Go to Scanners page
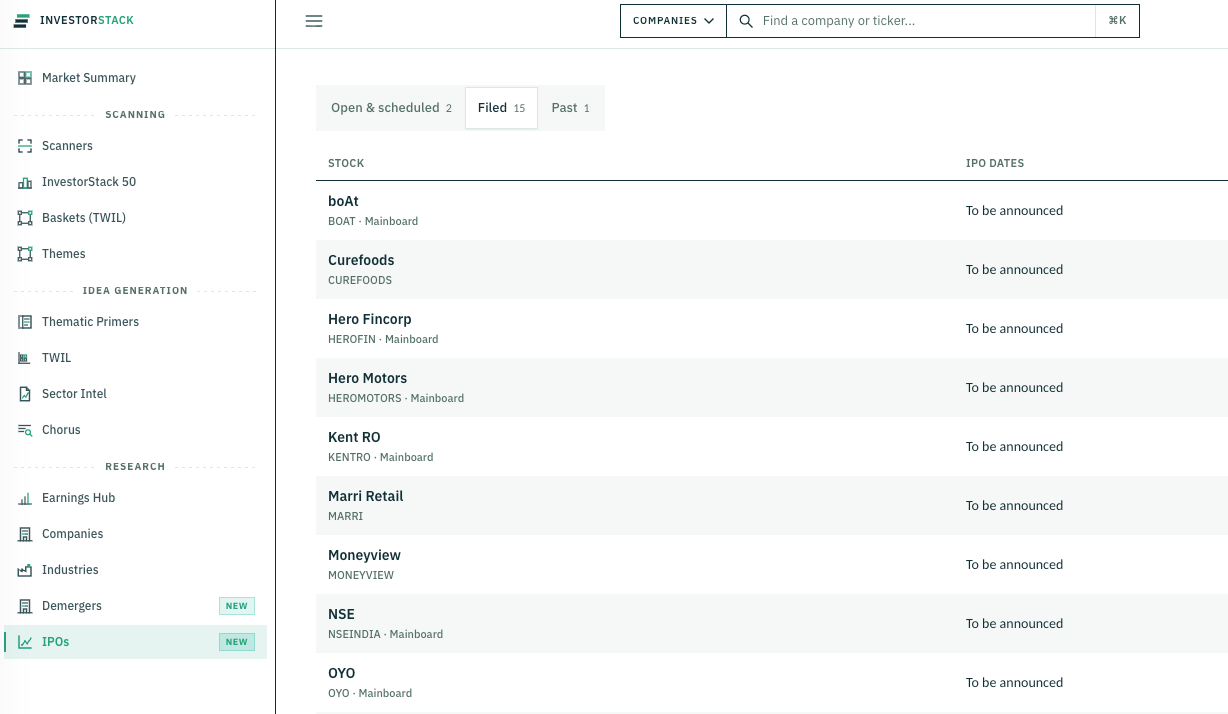The height and width of the screenshot is (714, 1228). [x=136, y=146]
